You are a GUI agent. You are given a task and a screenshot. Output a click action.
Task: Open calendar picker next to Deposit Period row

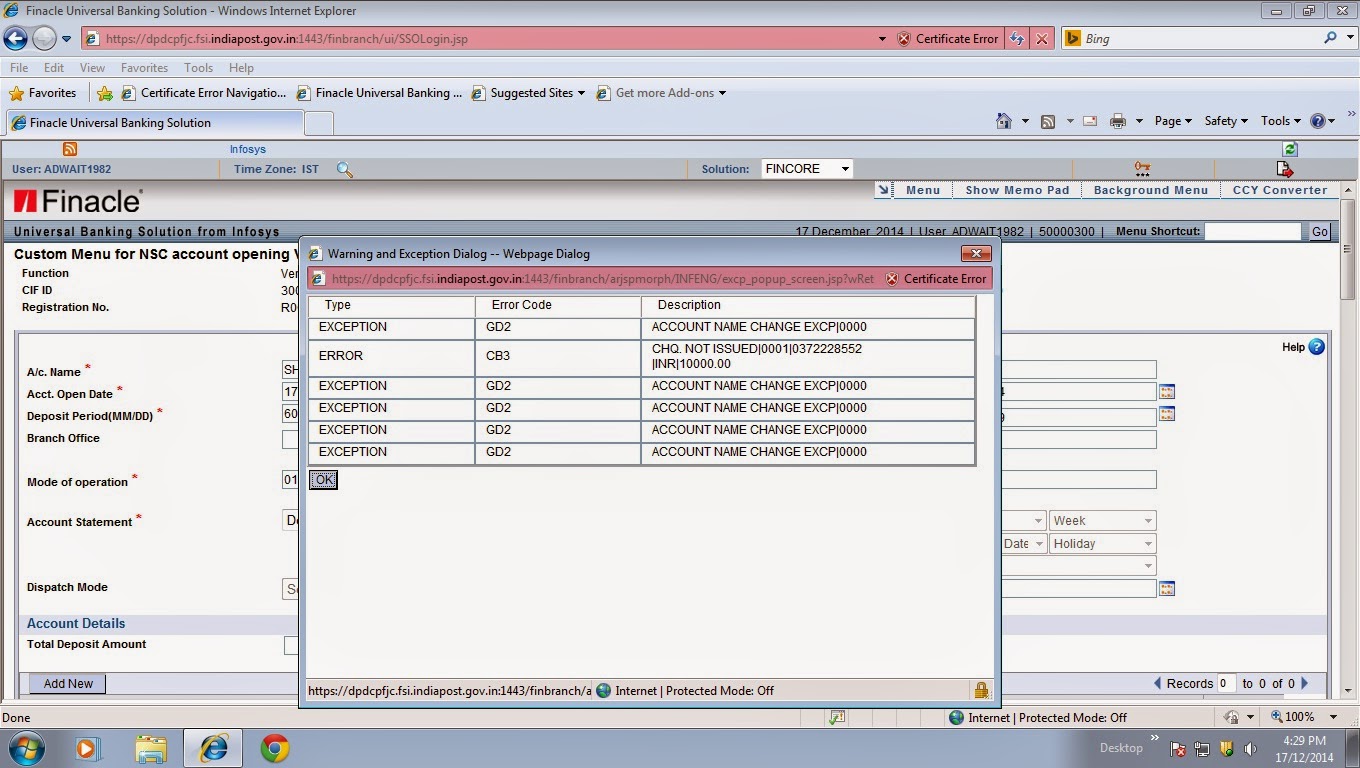pos(1167,414)
